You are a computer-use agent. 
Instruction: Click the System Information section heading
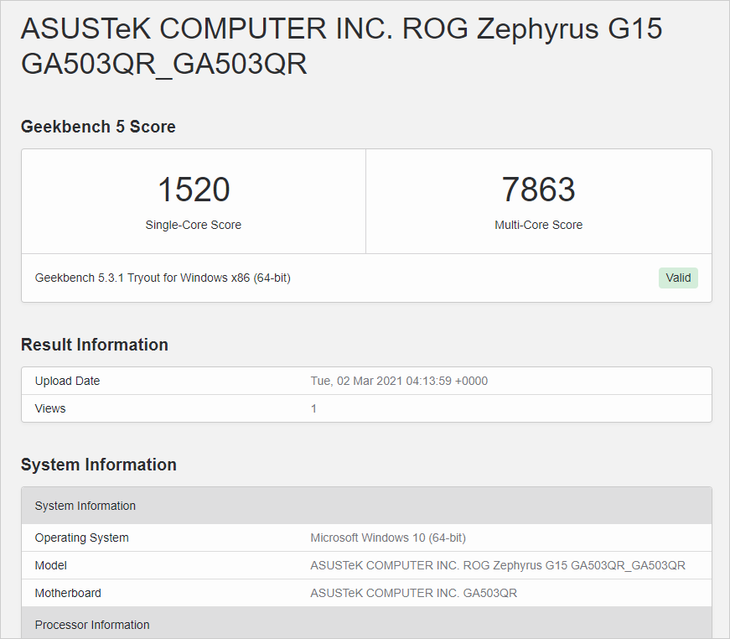[x=98, y=465]
